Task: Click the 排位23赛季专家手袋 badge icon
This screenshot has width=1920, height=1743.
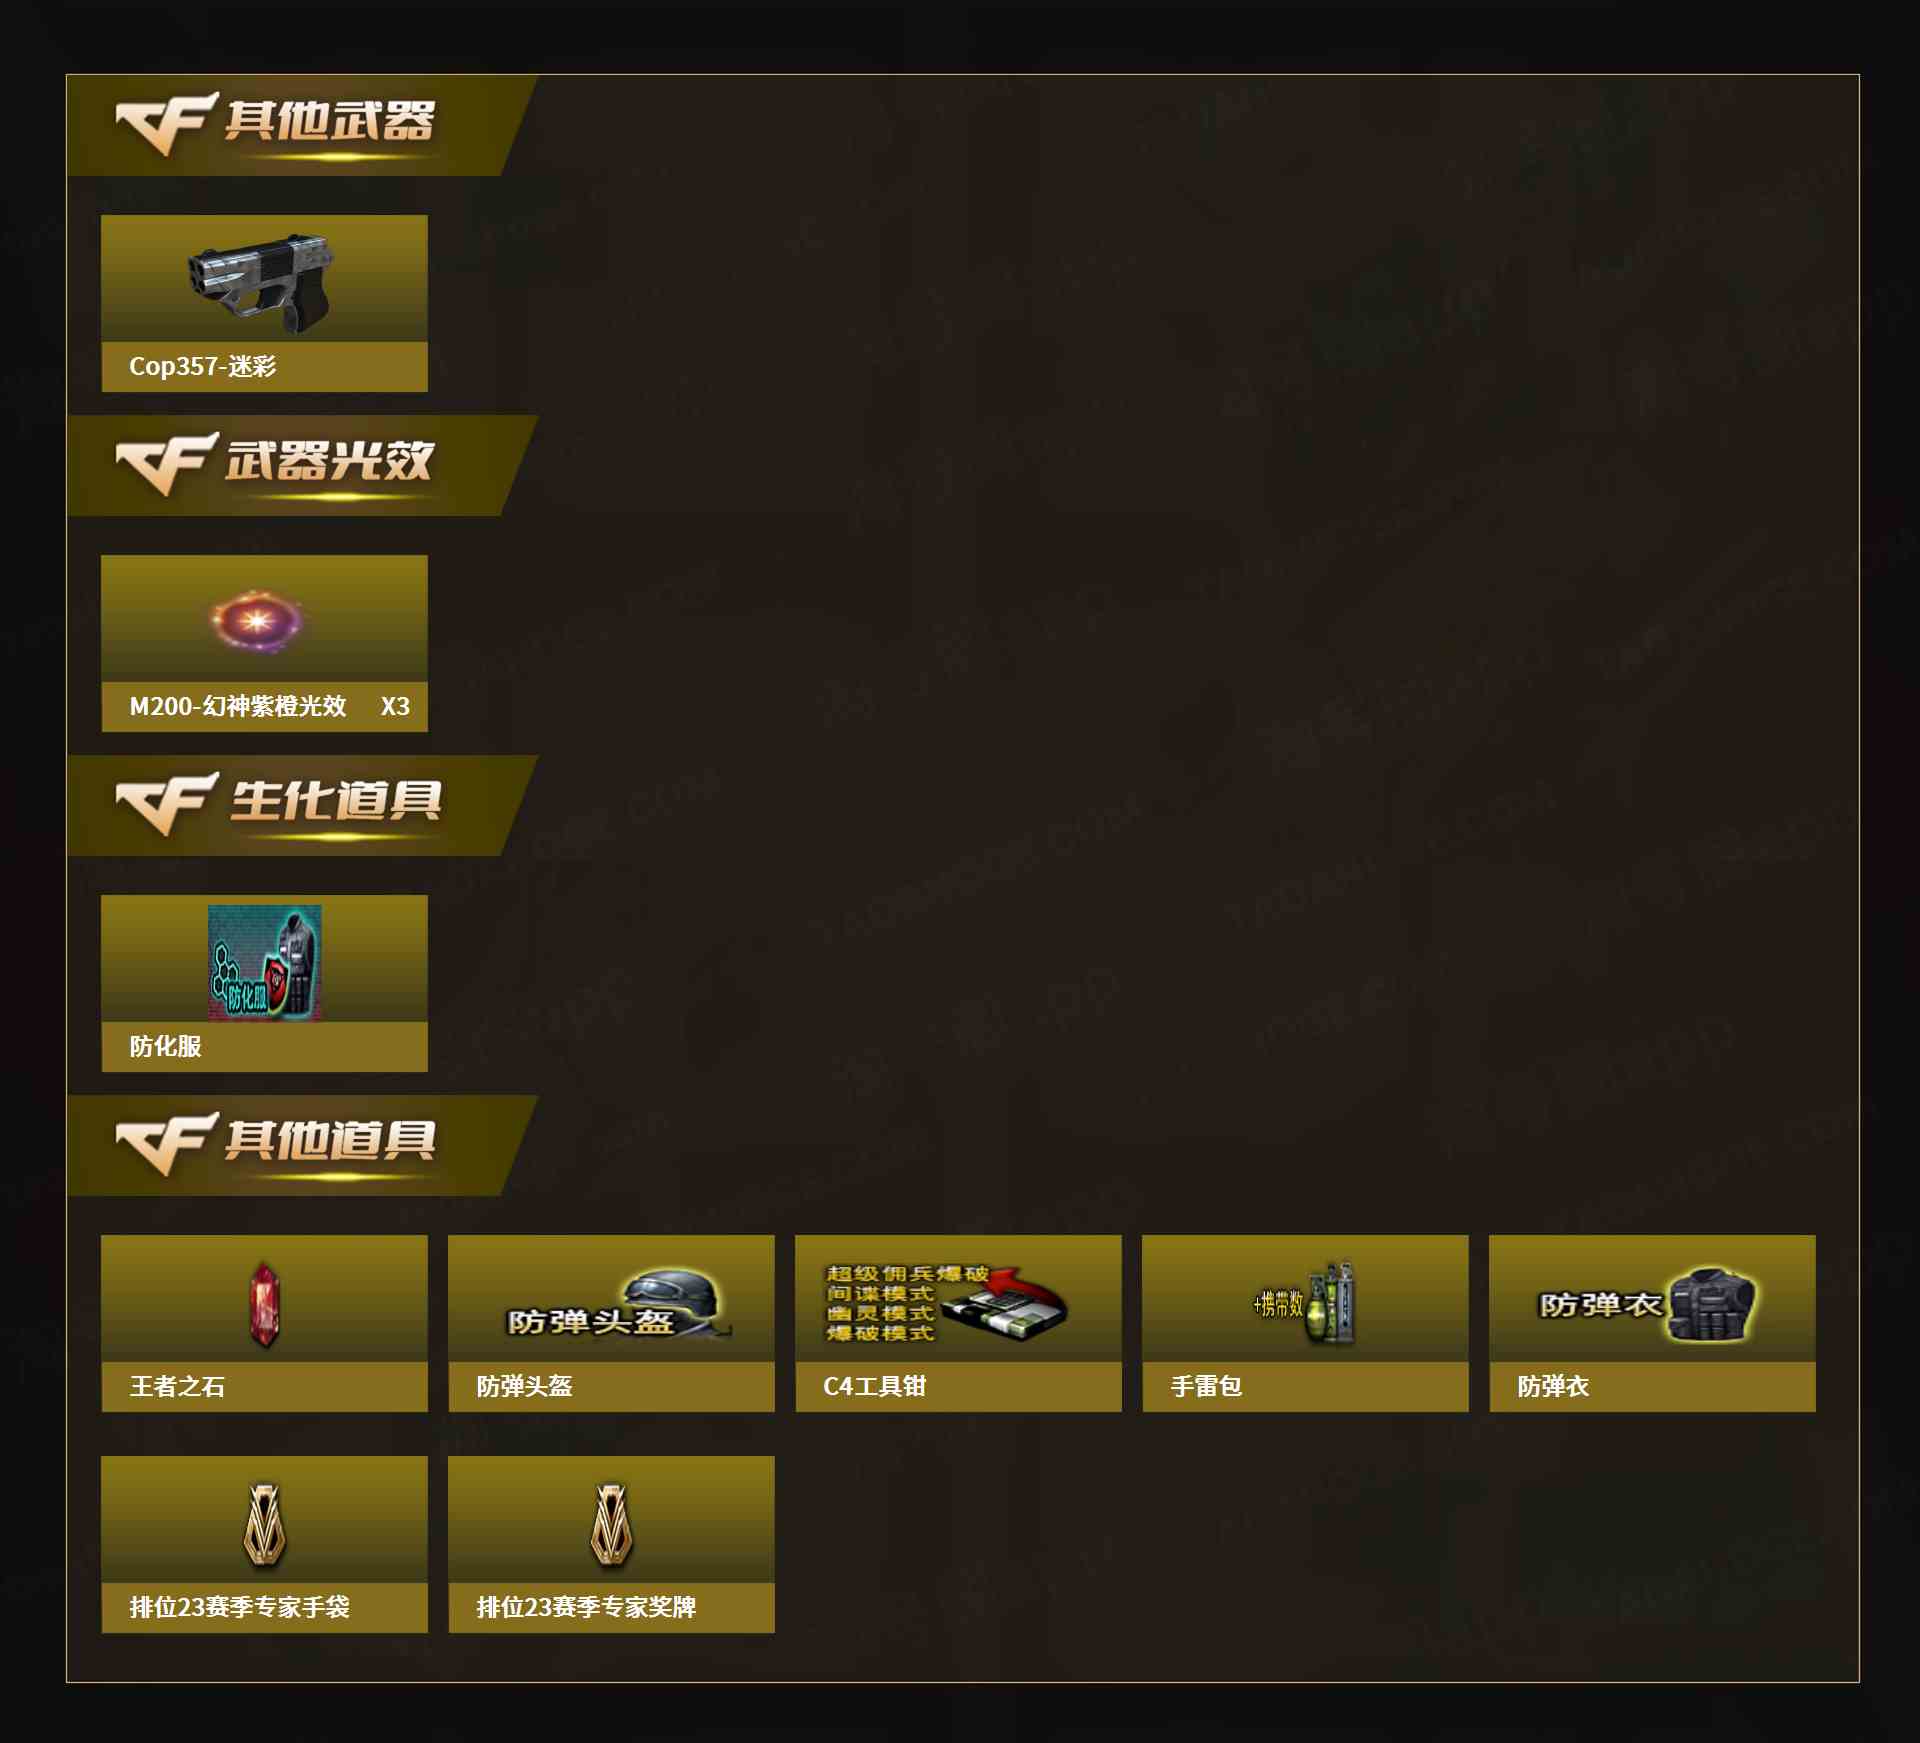Action: click(265, 1525)
